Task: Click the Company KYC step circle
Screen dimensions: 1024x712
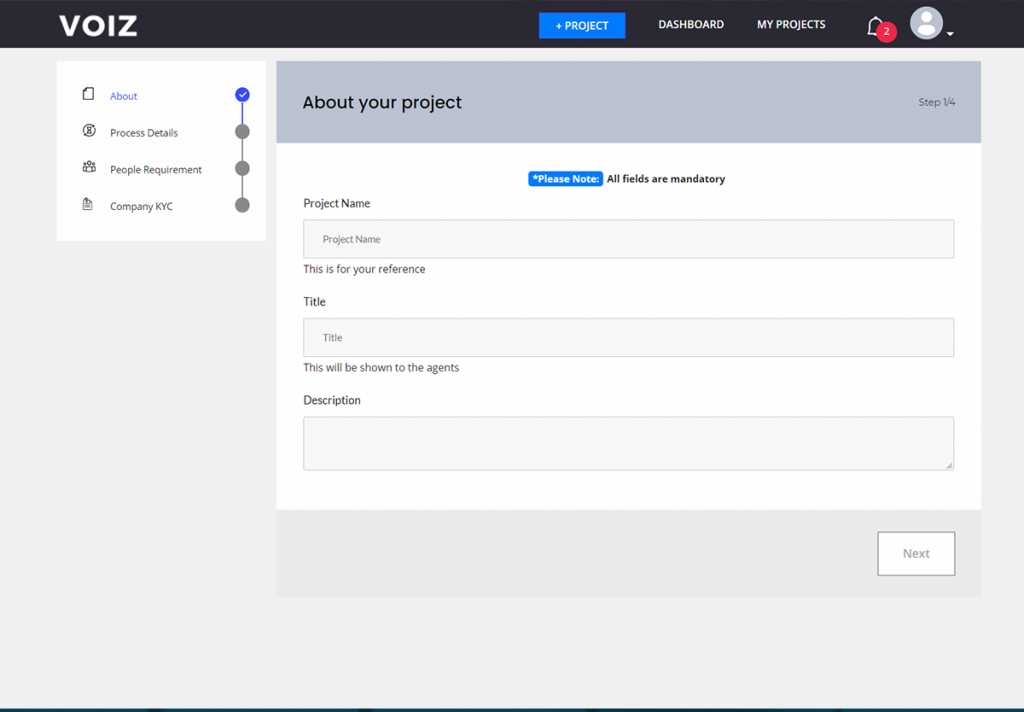Action: [242, 205]
